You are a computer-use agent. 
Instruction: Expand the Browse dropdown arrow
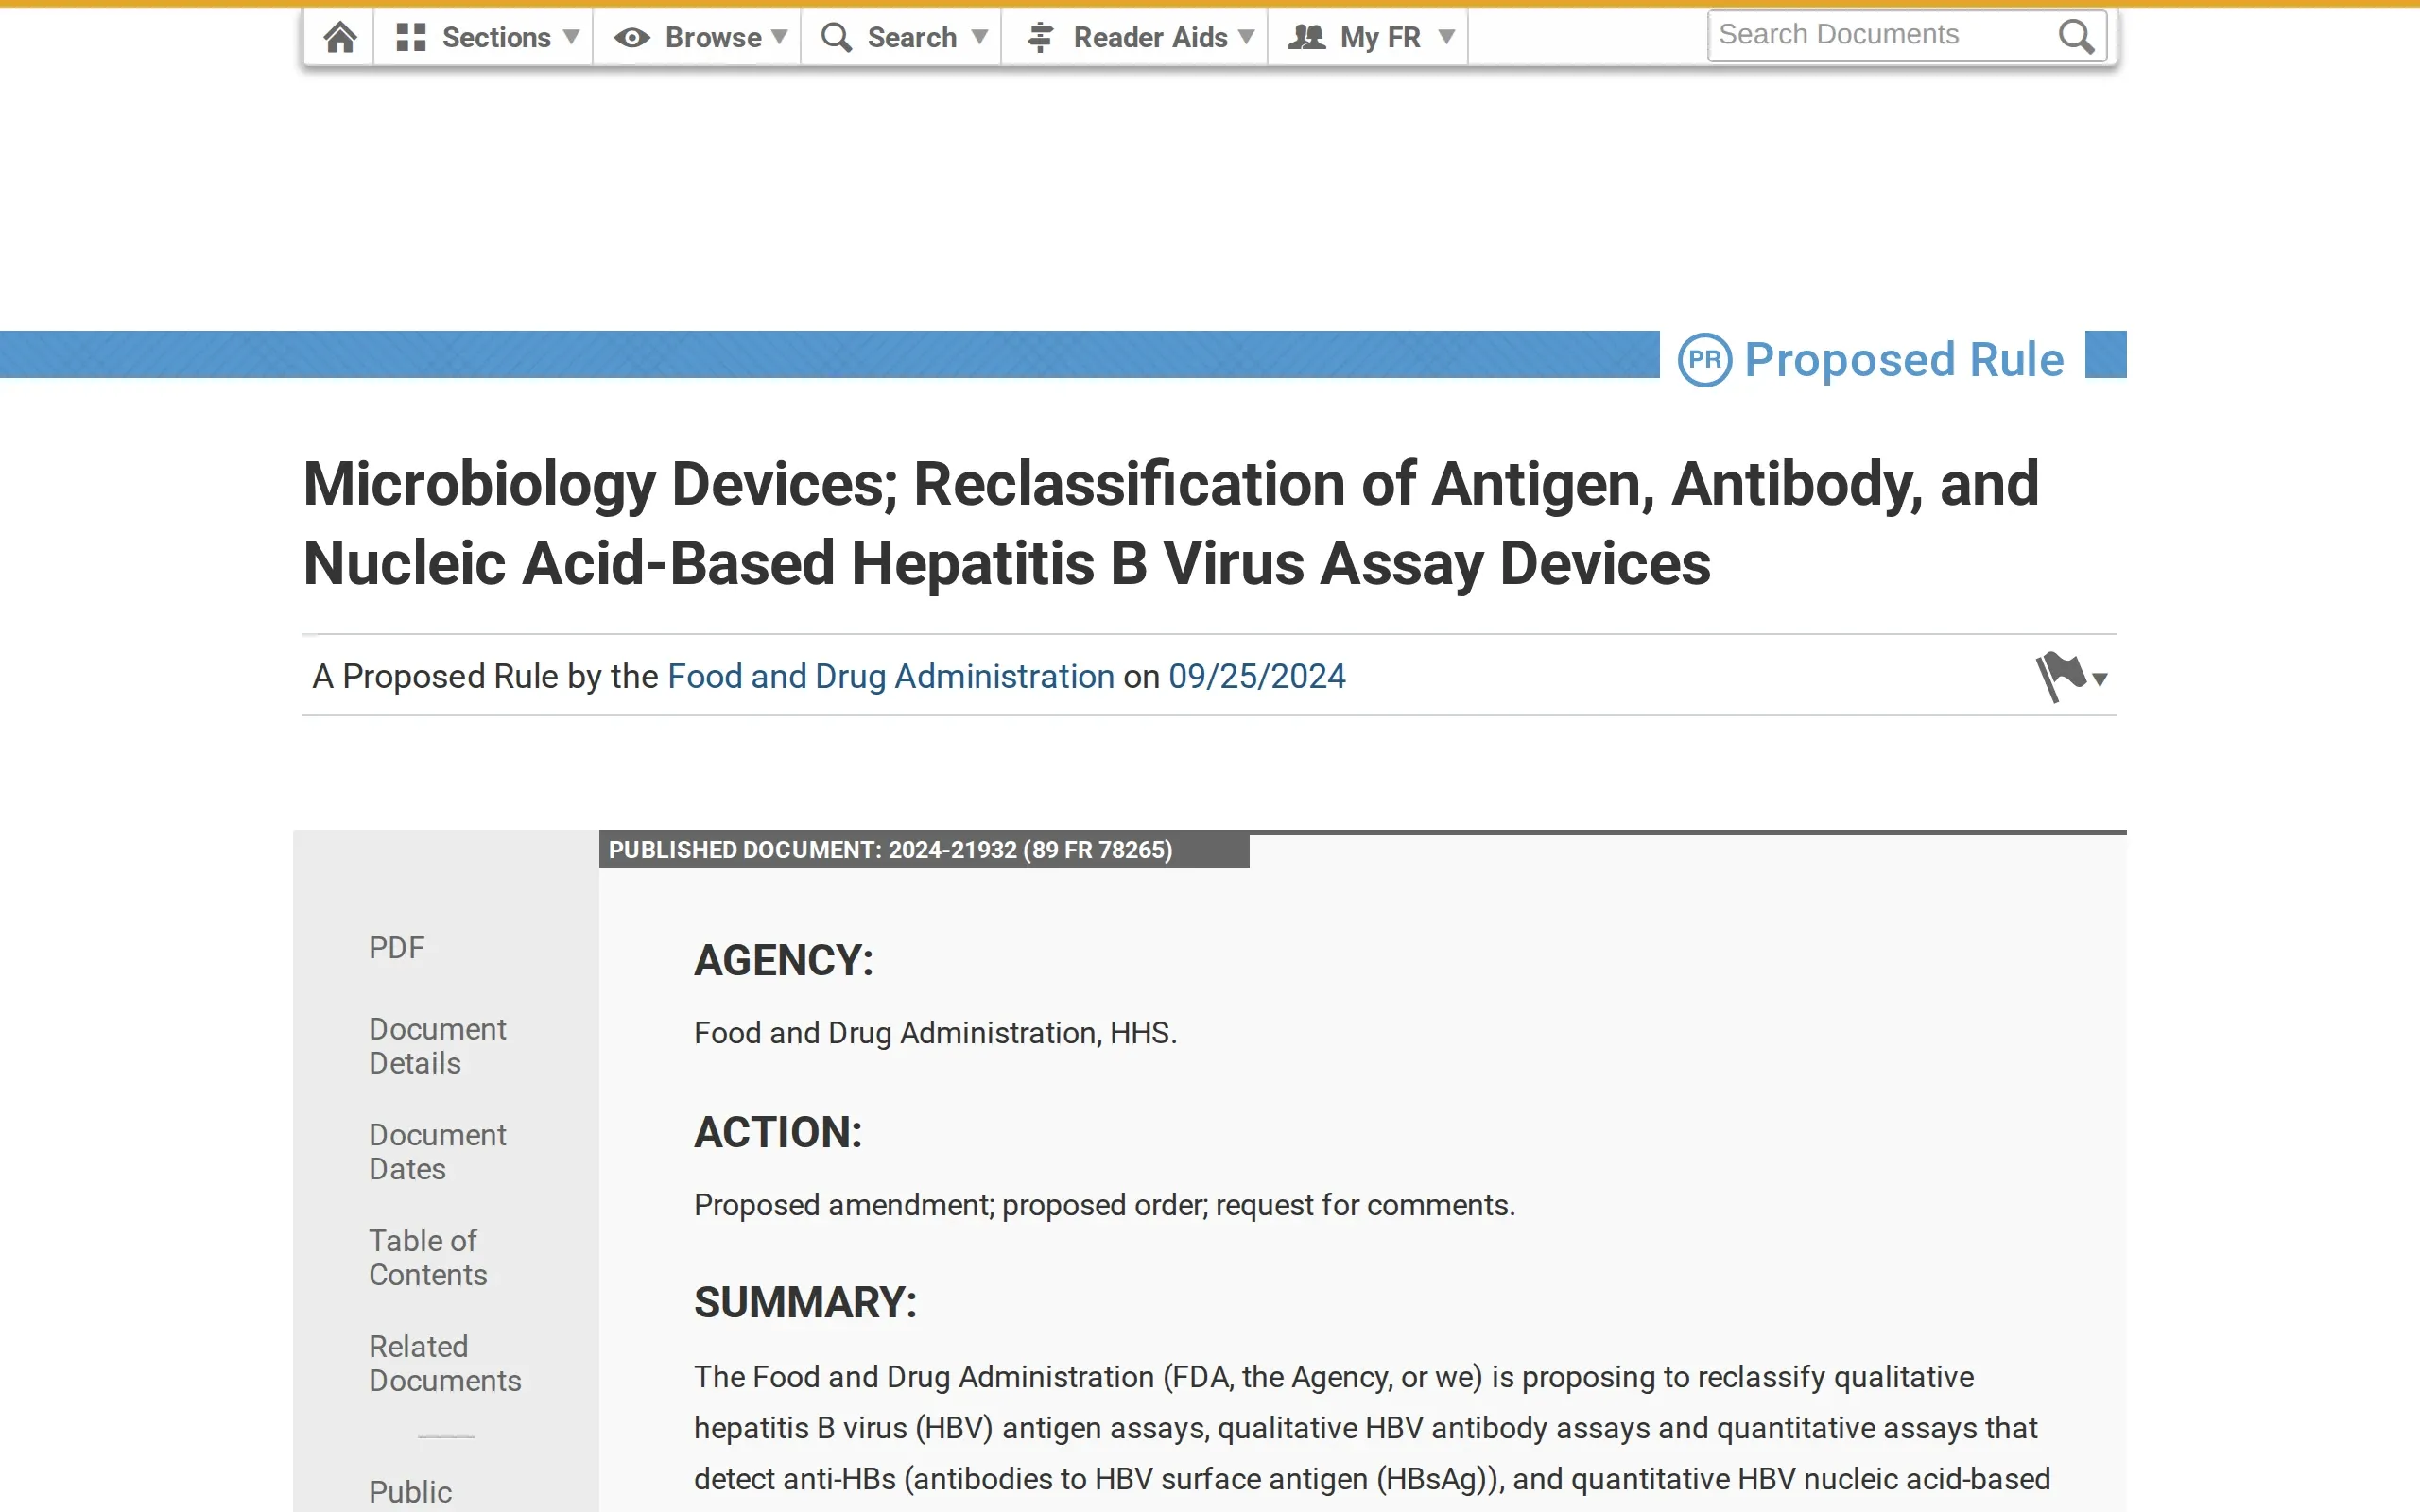tap(780, 37)
